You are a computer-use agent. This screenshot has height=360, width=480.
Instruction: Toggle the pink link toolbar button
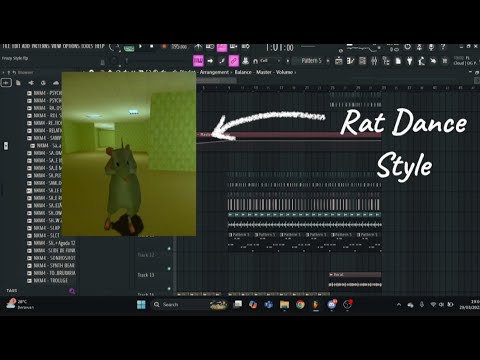tap(234, 61)
